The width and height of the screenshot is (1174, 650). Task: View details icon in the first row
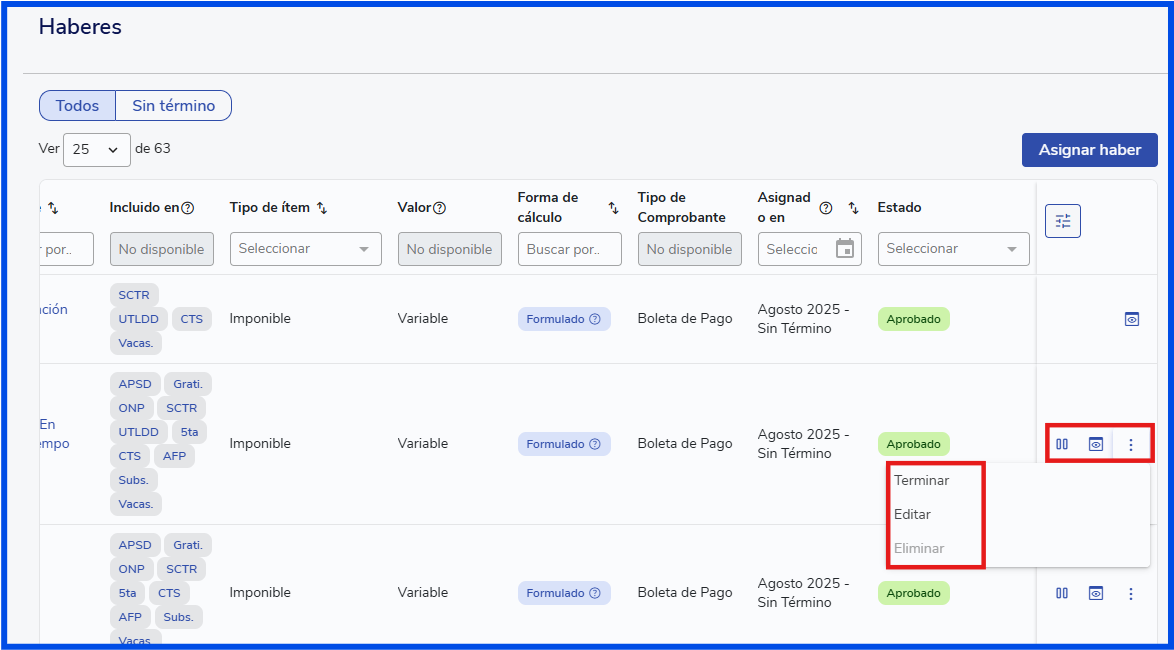1131,319
